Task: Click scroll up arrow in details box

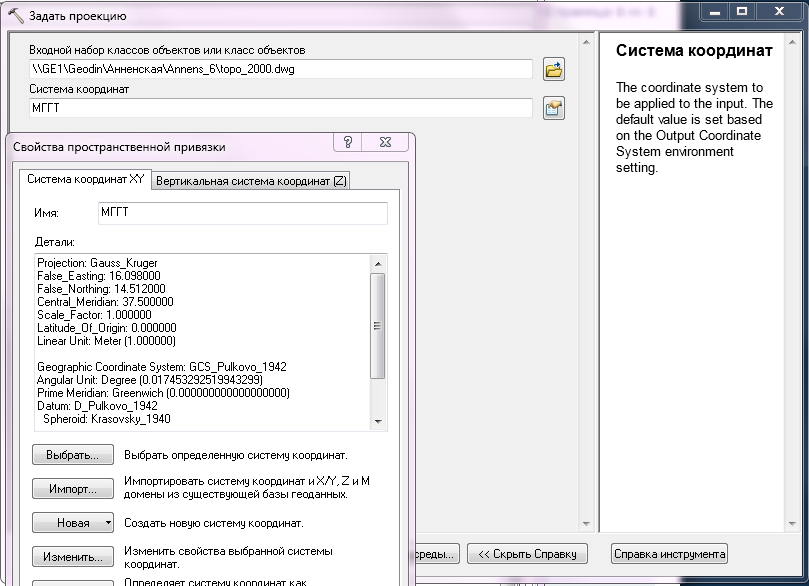Action: click(x=377, y=264)
